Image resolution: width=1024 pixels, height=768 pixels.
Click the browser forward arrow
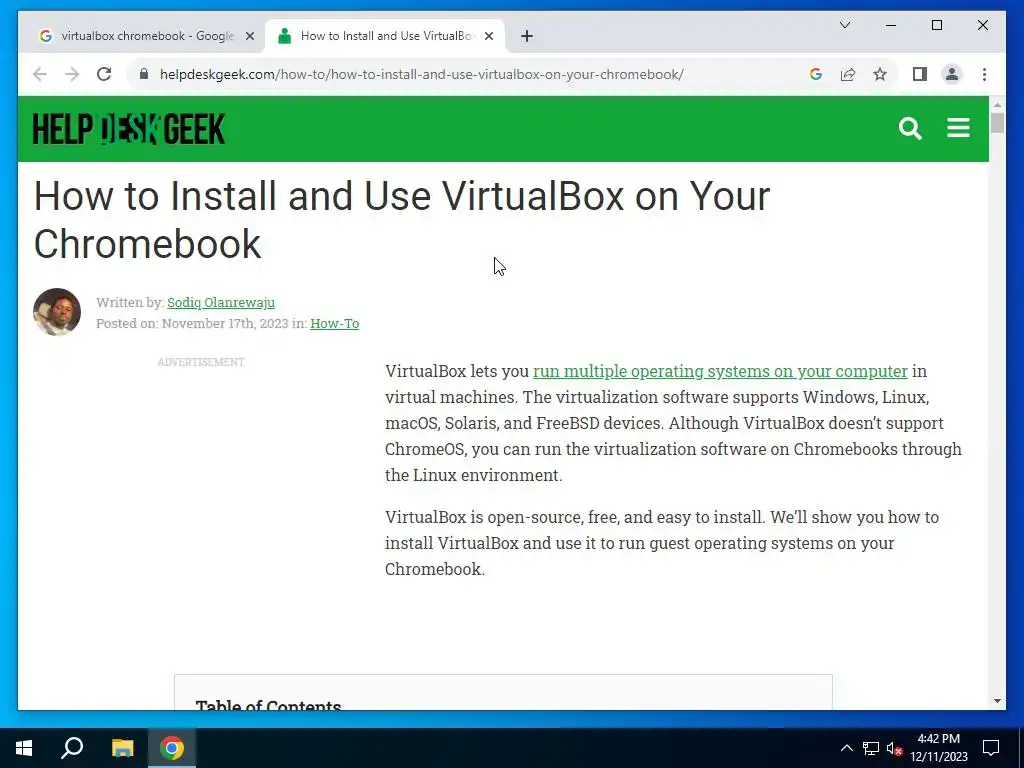[72, 74]
